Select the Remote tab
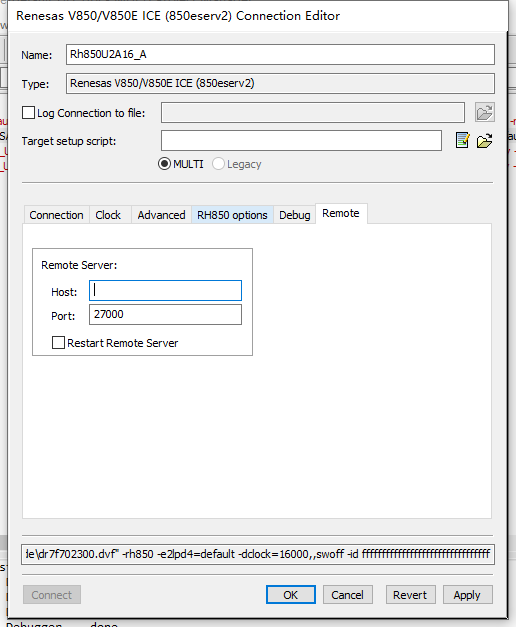 click(x=341, y=214)
